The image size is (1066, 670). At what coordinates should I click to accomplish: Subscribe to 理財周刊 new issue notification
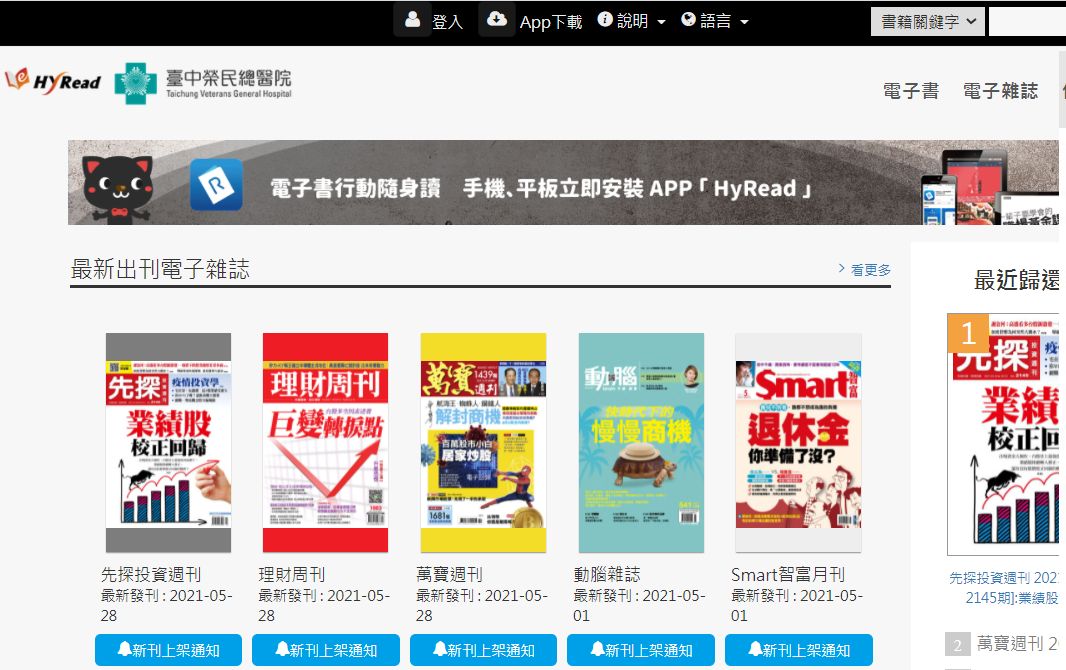326,650
